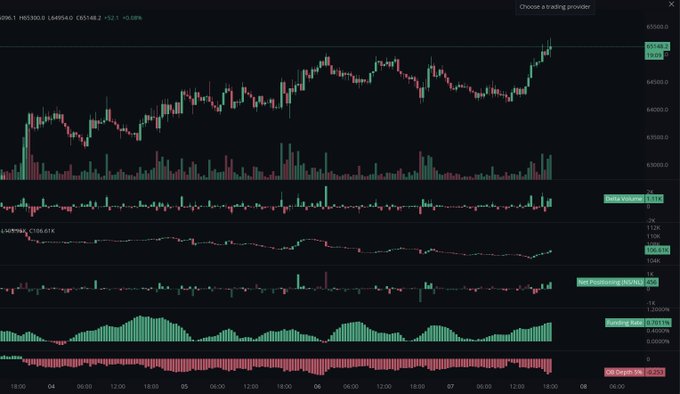Image resolution: width=680 pixels, height=394 pixels.
Task: Click the Delta Volume value 1.11K
Action: point(654,199)
